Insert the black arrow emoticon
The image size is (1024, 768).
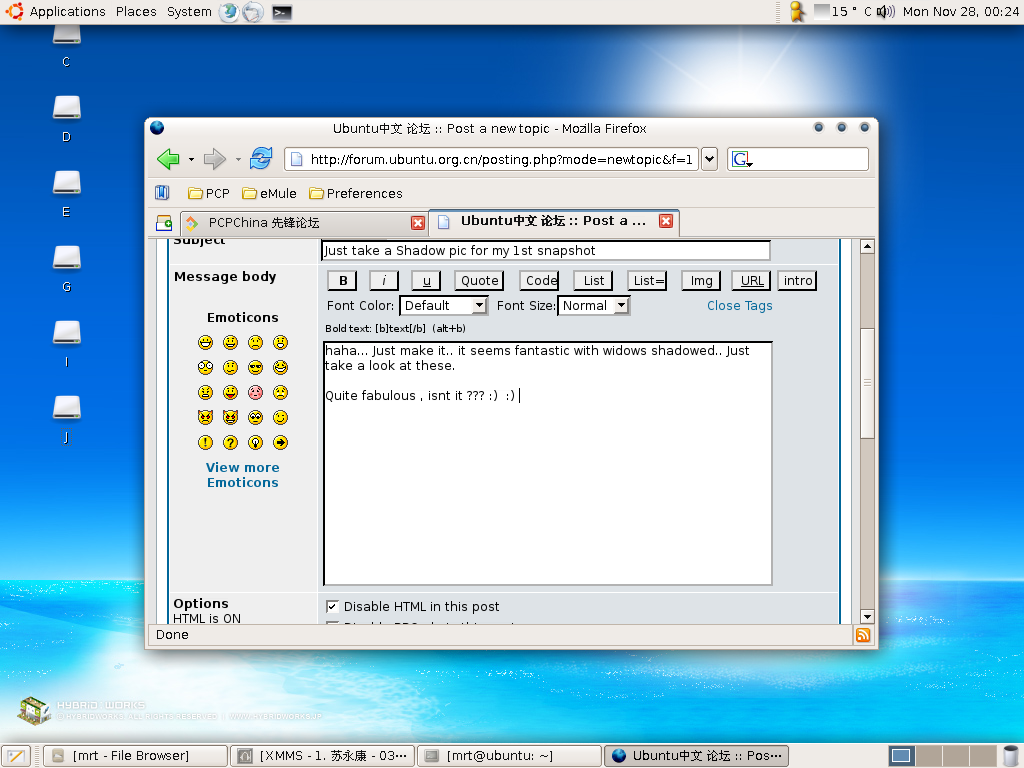click(x=280, y=442)
